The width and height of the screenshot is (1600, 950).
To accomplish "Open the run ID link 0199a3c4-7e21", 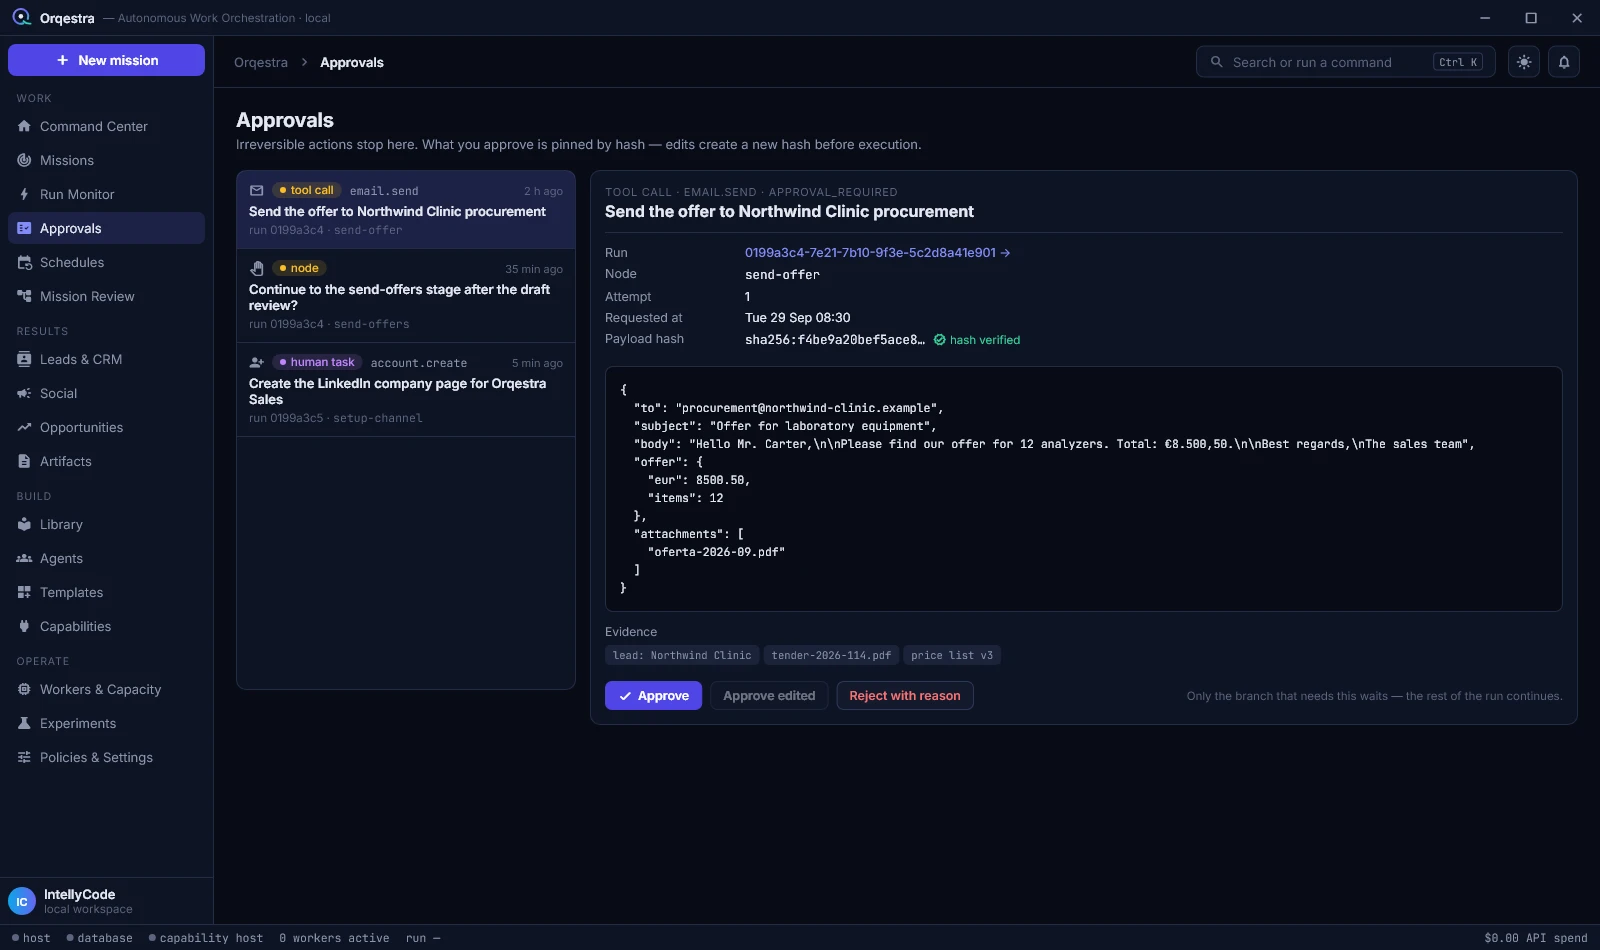I will click(877, 253).
